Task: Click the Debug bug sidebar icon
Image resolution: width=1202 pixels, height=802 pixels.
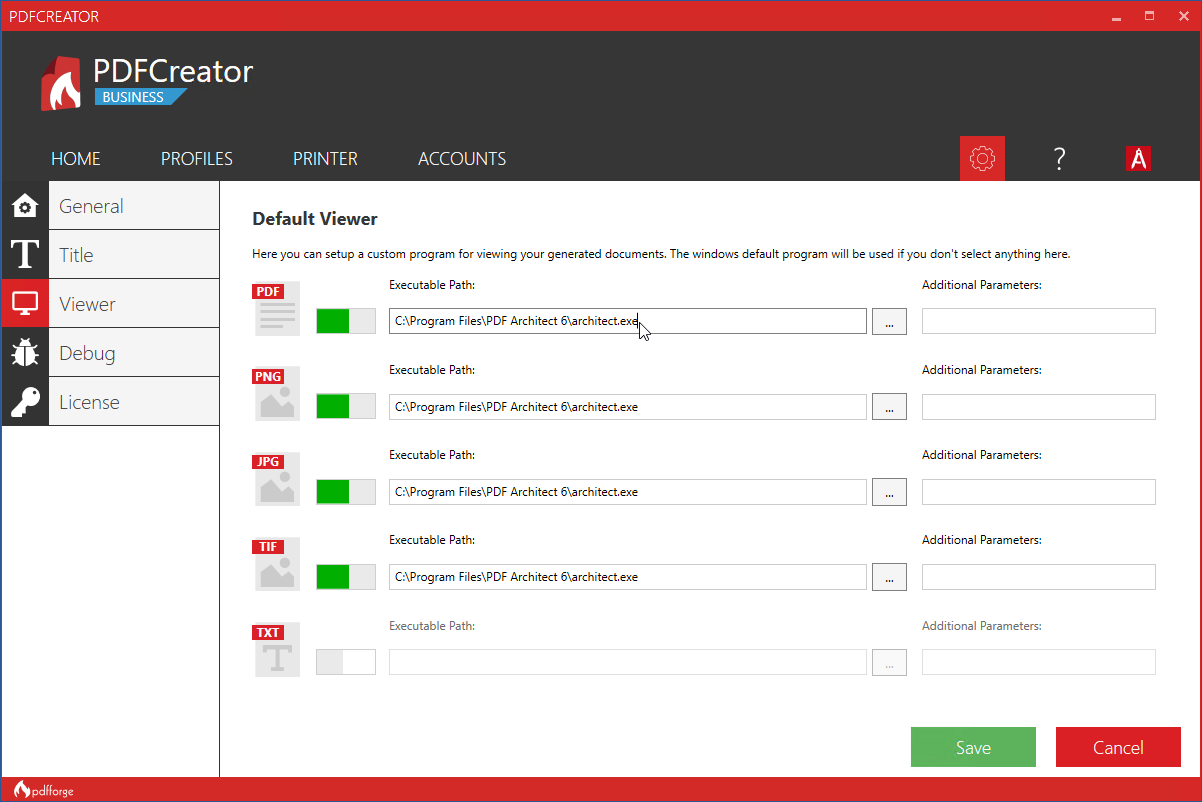Action: 25,353
